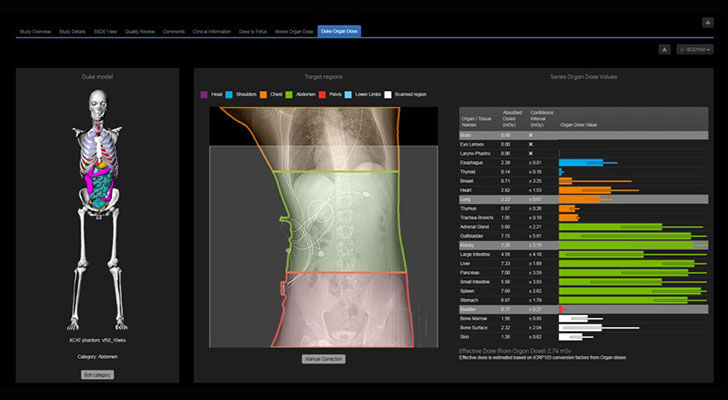Click the Pancreas organ name
This screenshot has width=728, height=400.
tap(469, 273)
